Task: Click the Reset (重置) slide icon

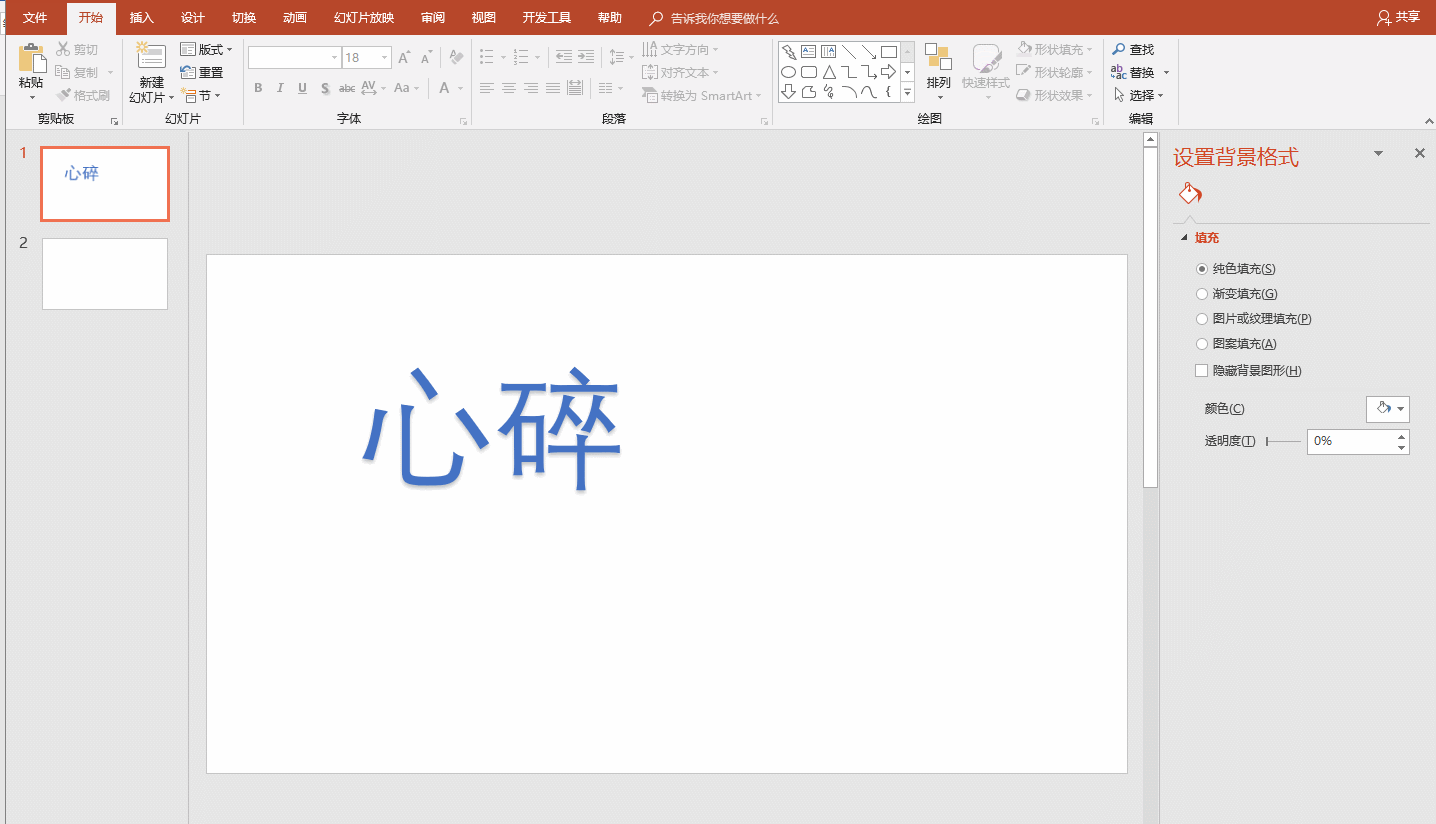Action: 188,72
